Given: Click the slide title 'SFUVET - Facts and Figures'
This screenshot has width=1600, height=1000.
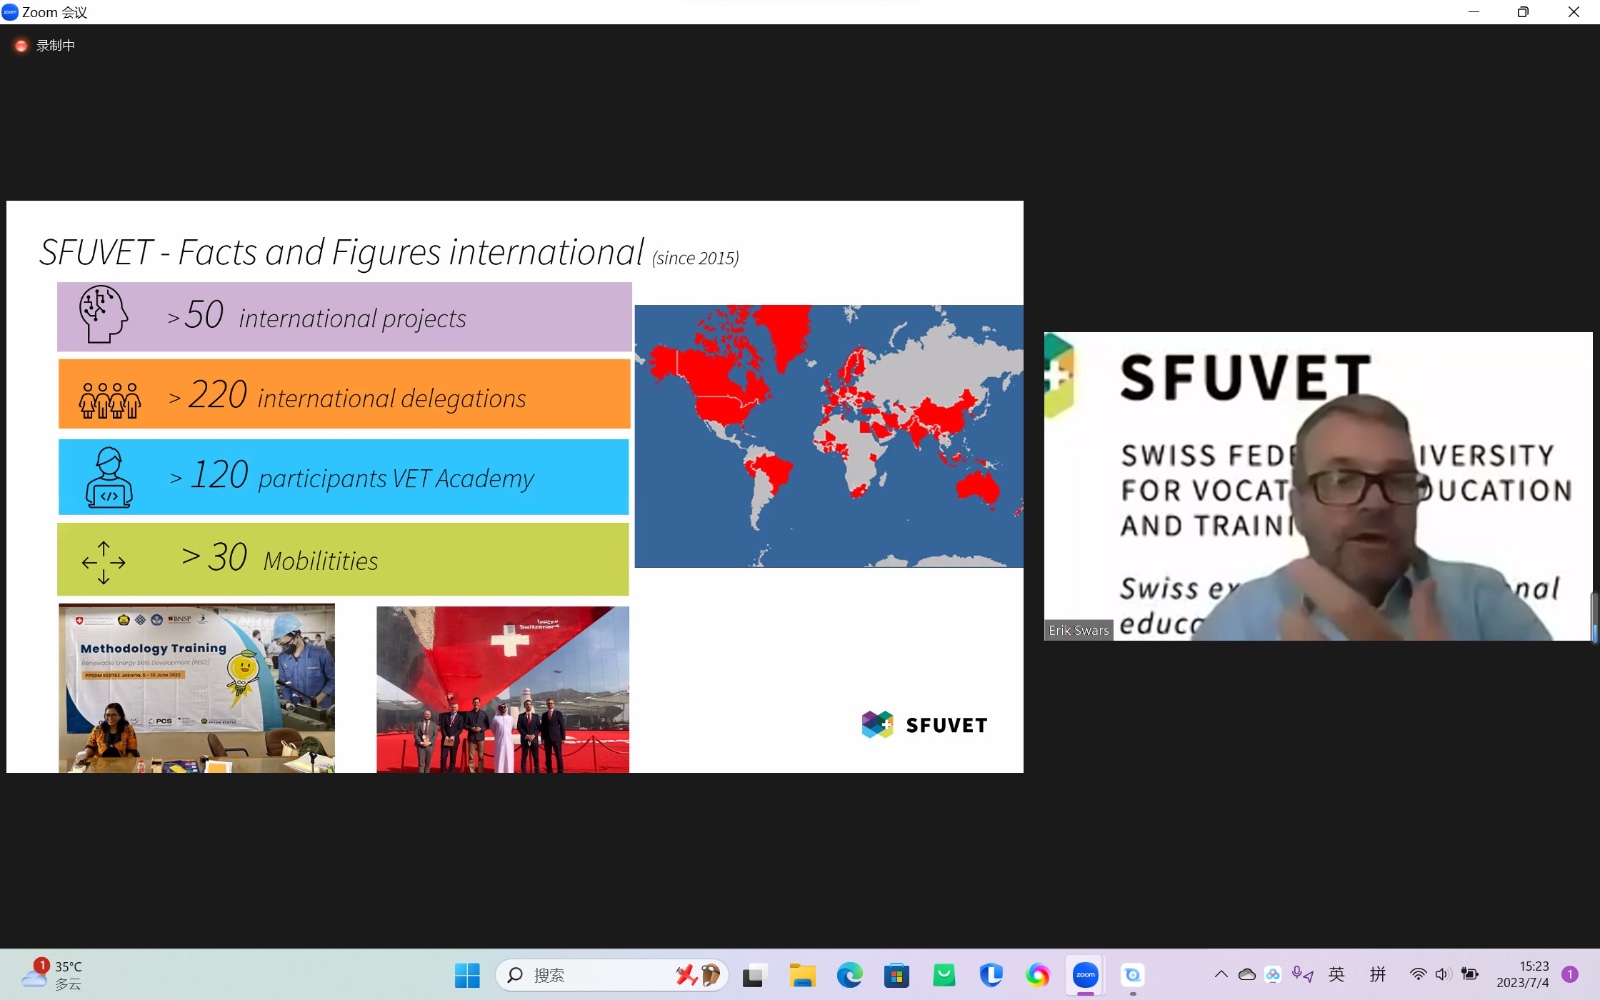Looking at the screenshot, I should 341,253.
